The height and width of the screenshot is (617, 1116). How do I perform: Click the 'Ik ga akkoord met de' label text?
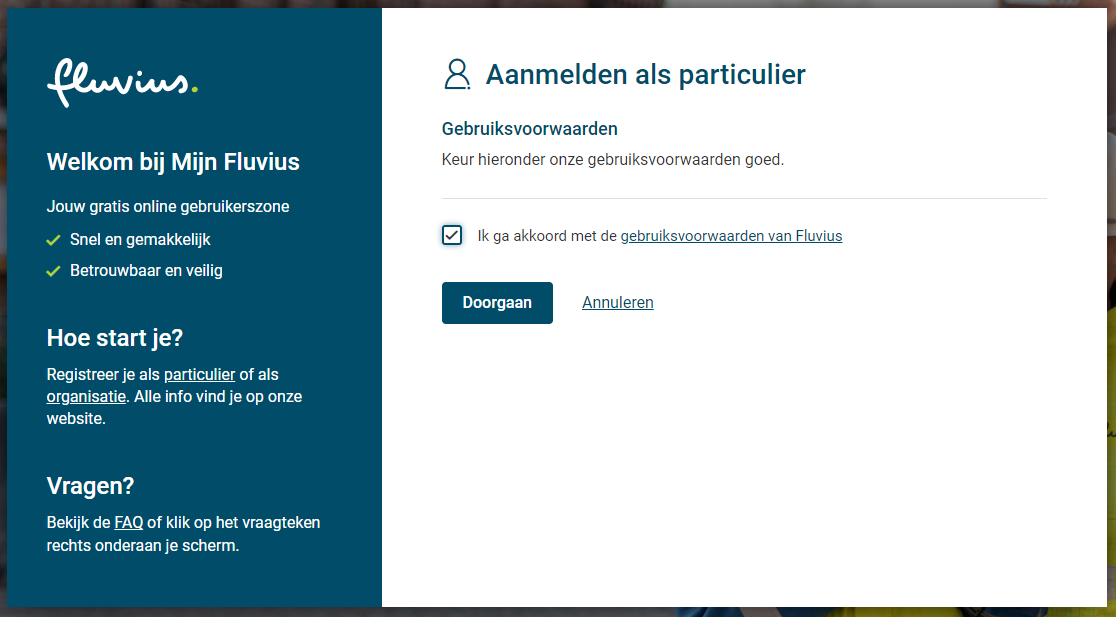click(x=547, y=236)
